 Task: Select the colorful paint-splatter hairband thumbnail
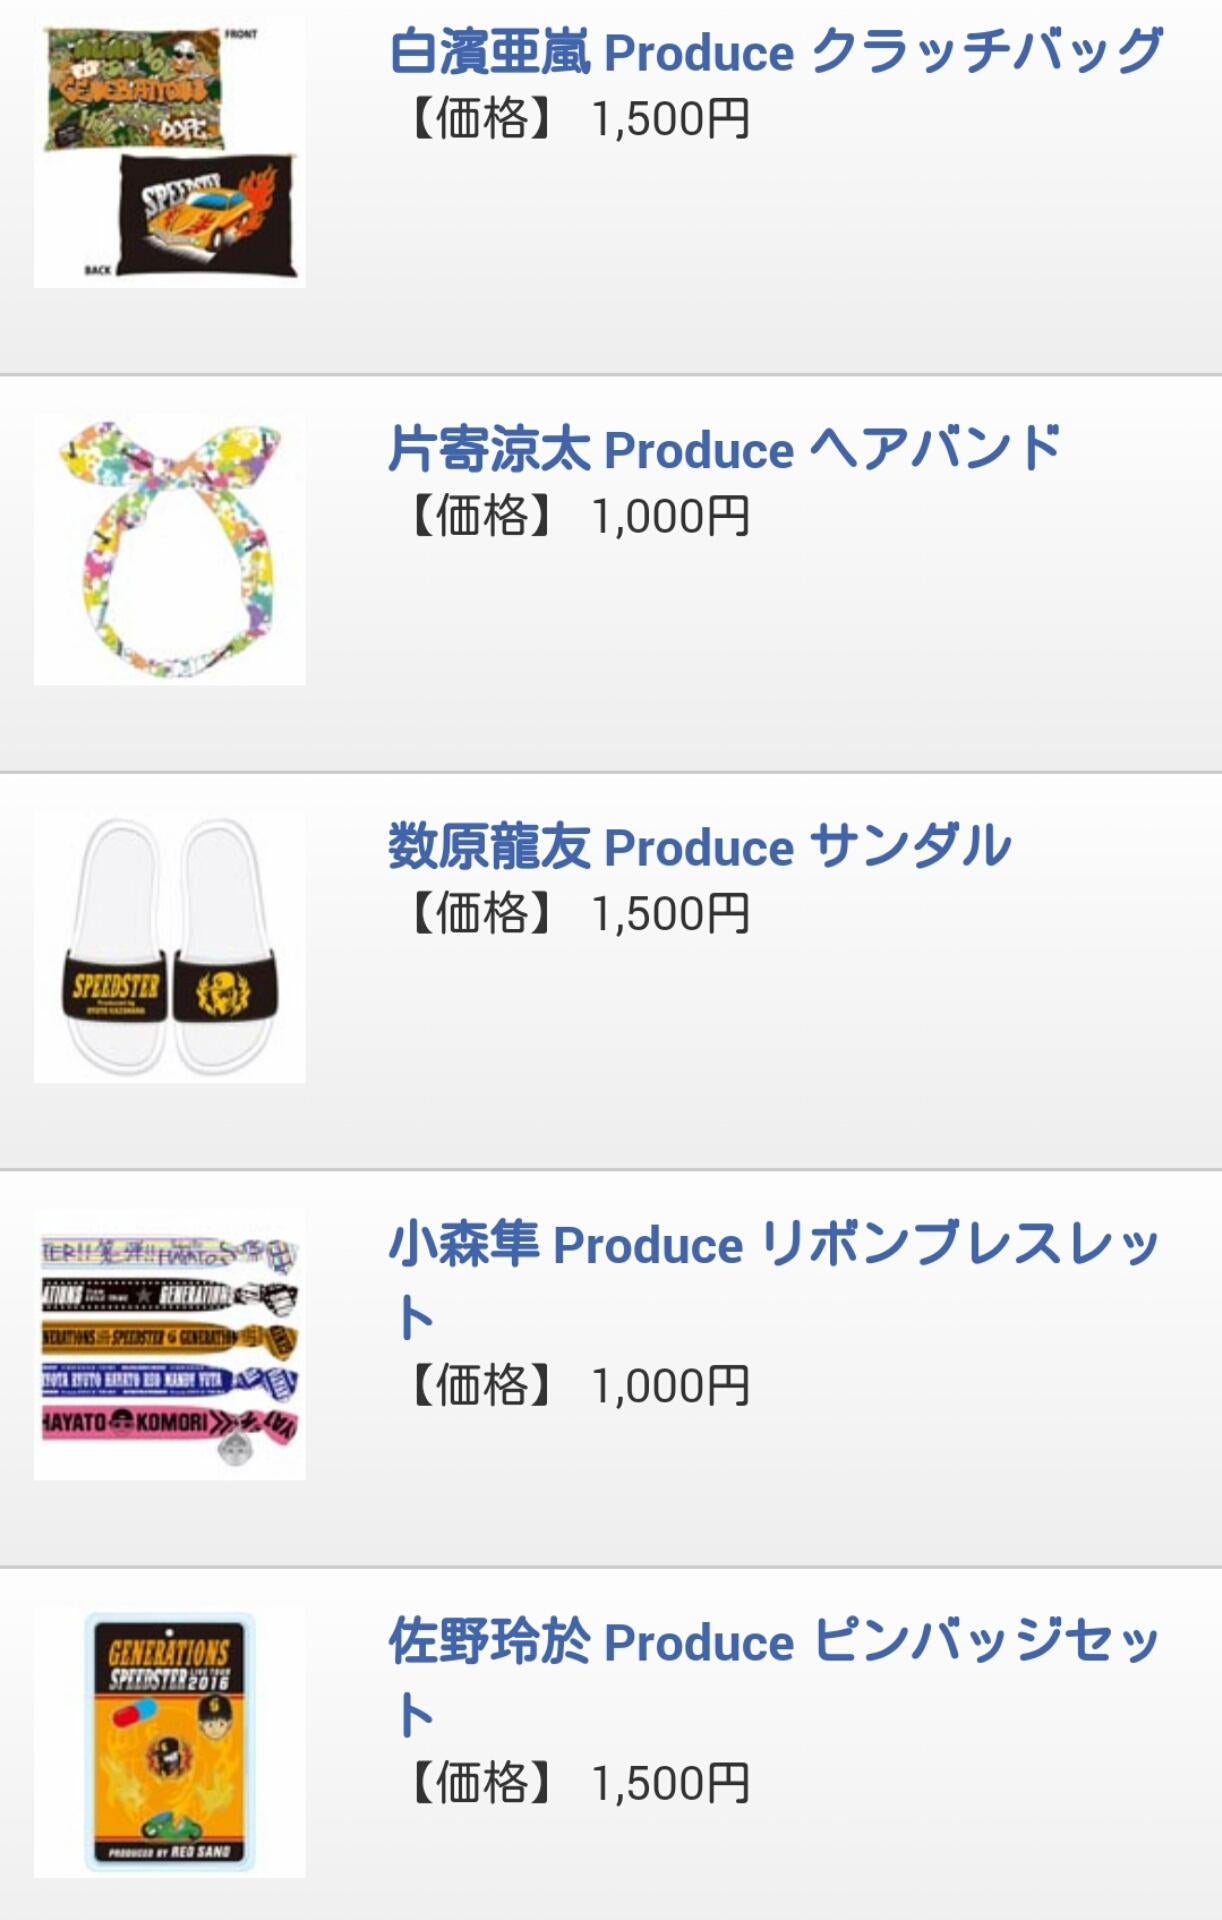point(169,548)
